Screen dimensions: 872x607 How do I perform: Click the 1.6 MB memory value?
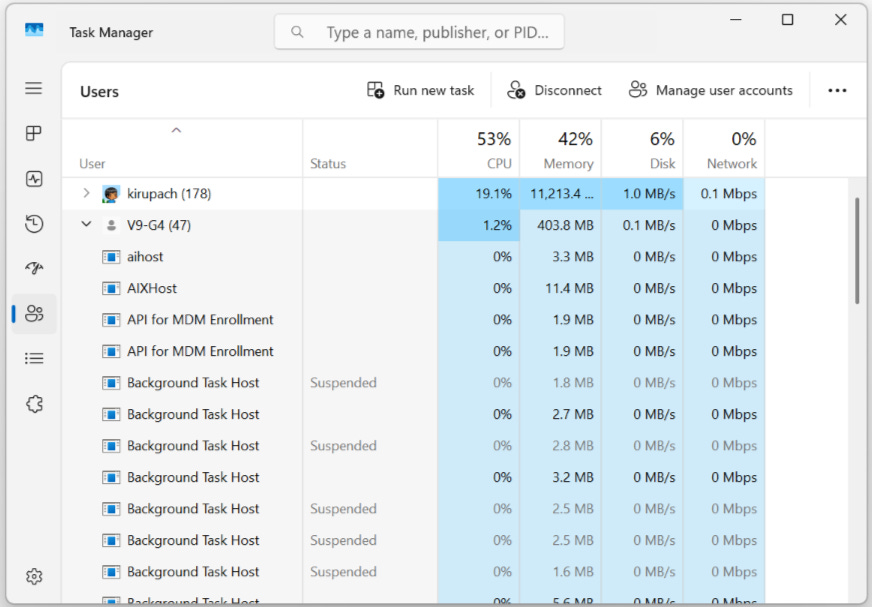(573, 572)
